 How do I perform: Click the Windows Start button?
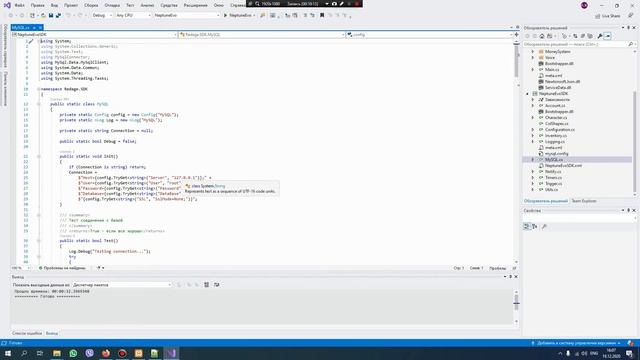[8, 353]
